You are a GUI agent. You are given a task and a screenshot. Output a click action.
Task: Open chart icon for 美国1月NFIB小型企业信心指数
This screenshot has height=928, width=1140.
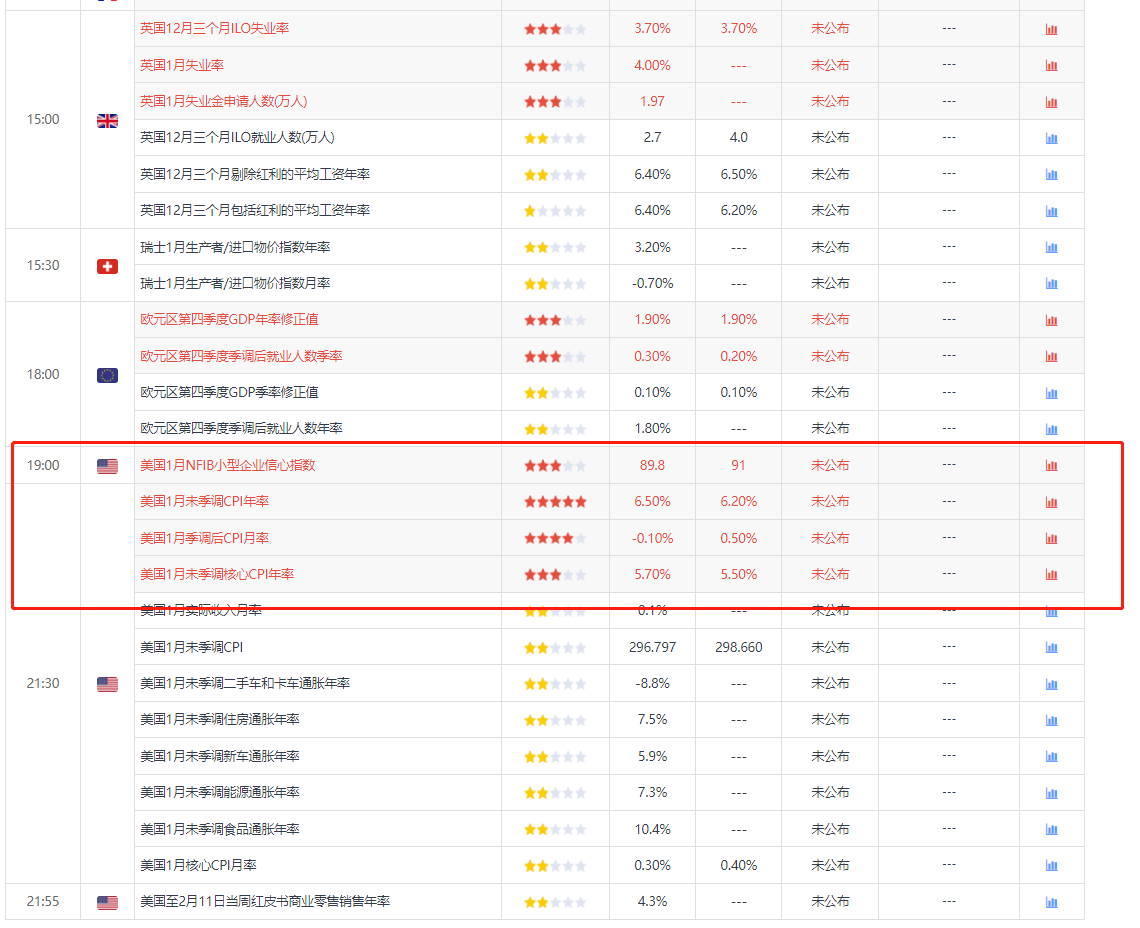pos(1051,465)
